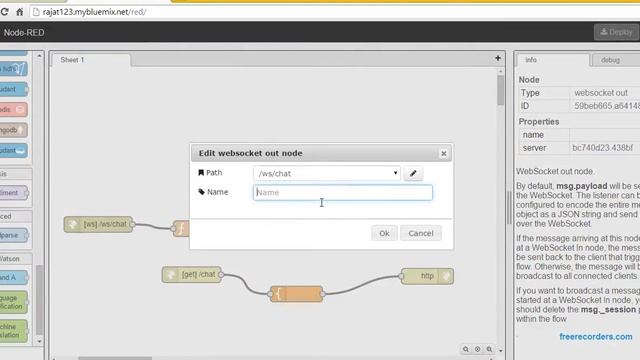Click the palette scrollbar up arrow
The image size is (640, 360).
[39, 55]
